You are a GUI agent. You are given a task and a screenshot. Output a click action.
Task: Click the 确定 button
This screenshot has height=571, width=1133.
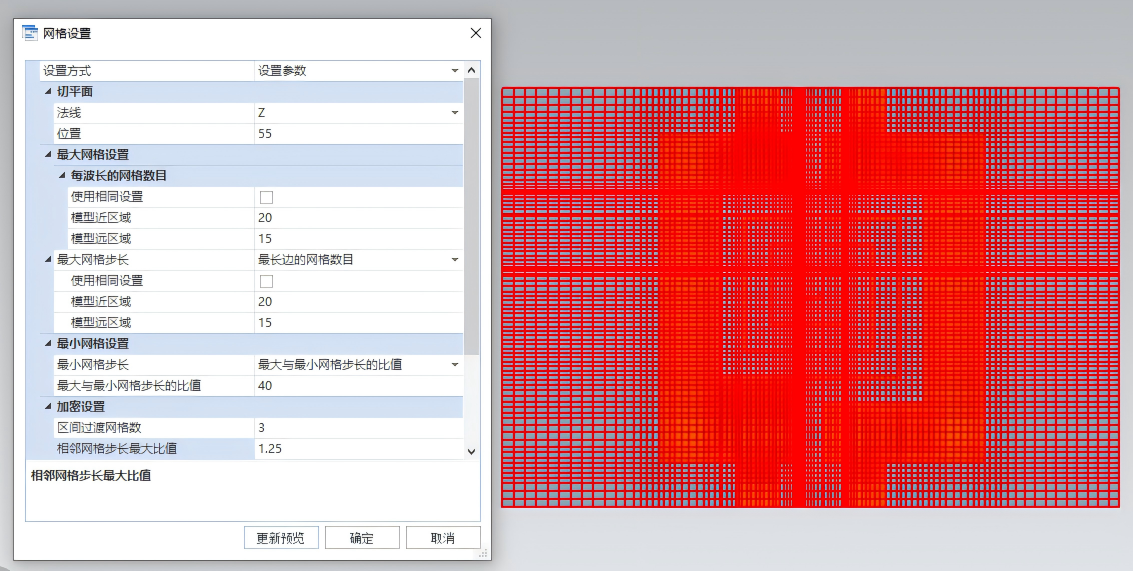362,538
